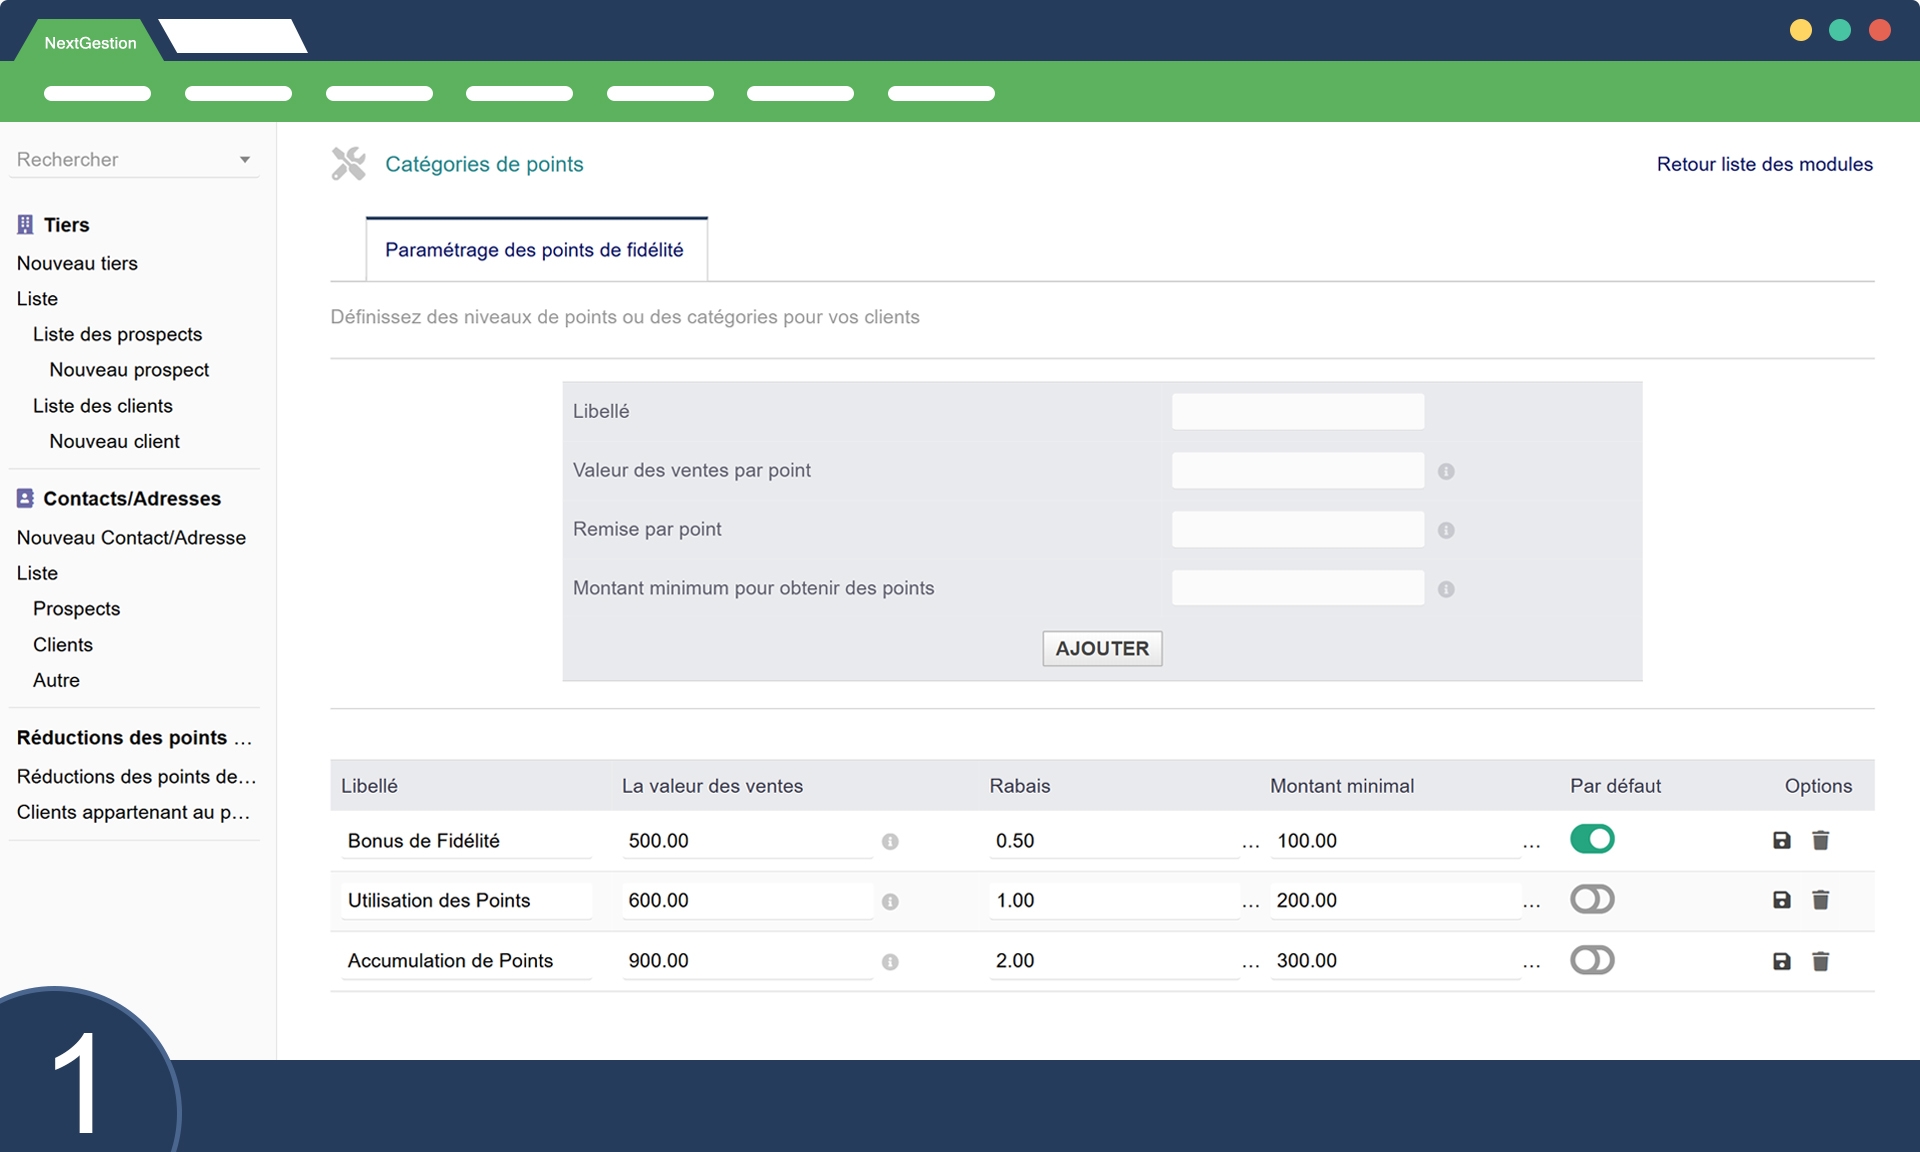This screenshot has width=1920, height=1152.
Task: Click info icon next to 900.00 value
Action: (890, 962)
